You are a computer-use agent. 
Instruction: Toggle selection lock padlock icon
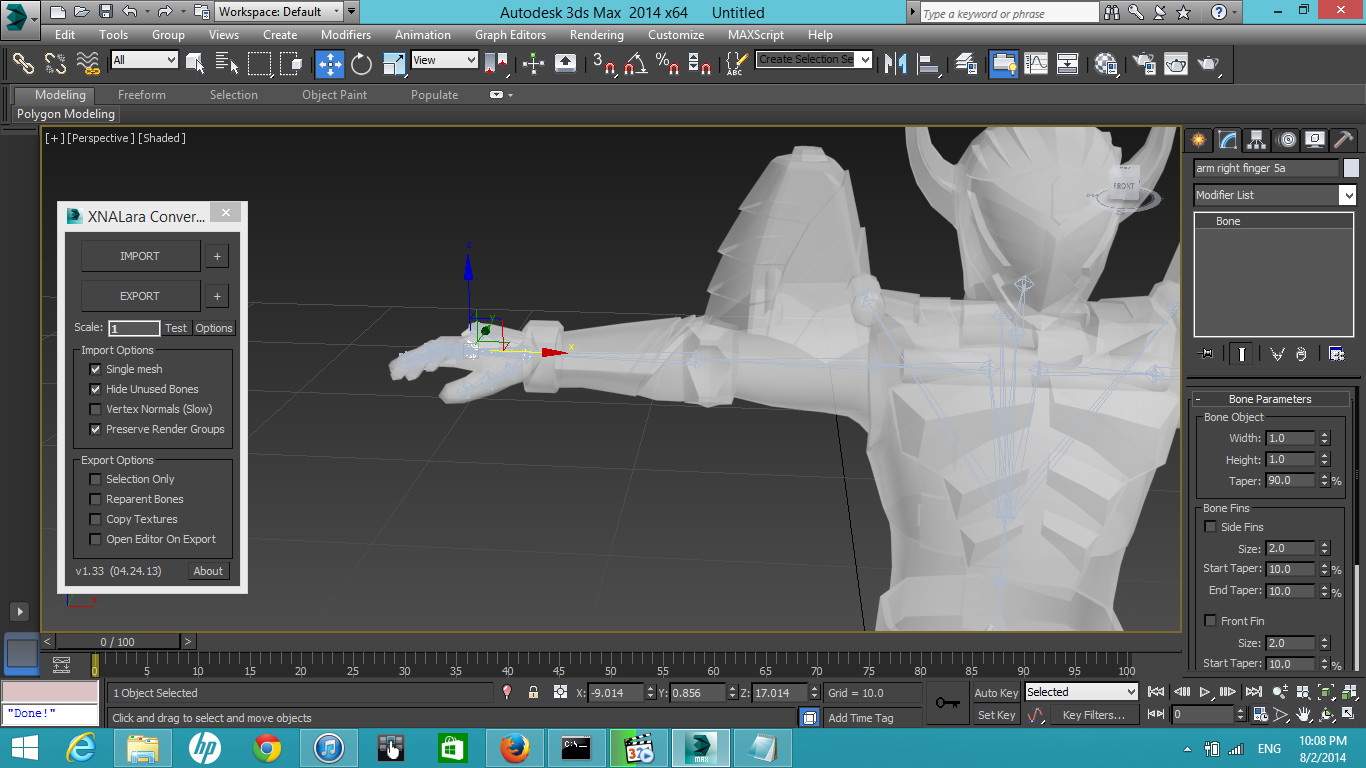pyautogui.click(x=533, y=692)
